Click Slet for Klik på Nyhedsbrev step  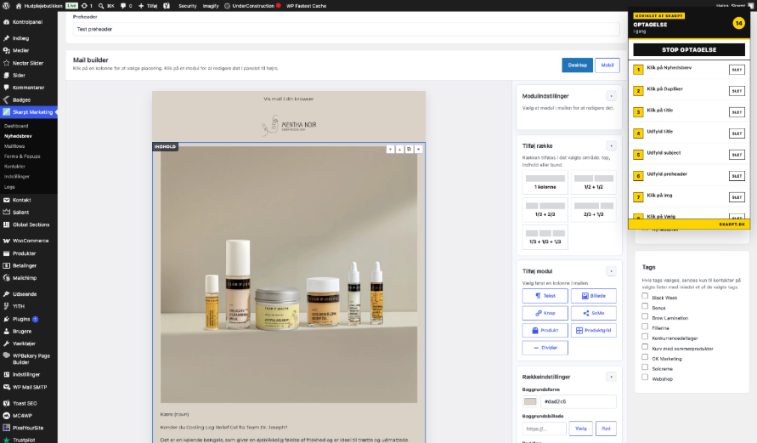736,70
